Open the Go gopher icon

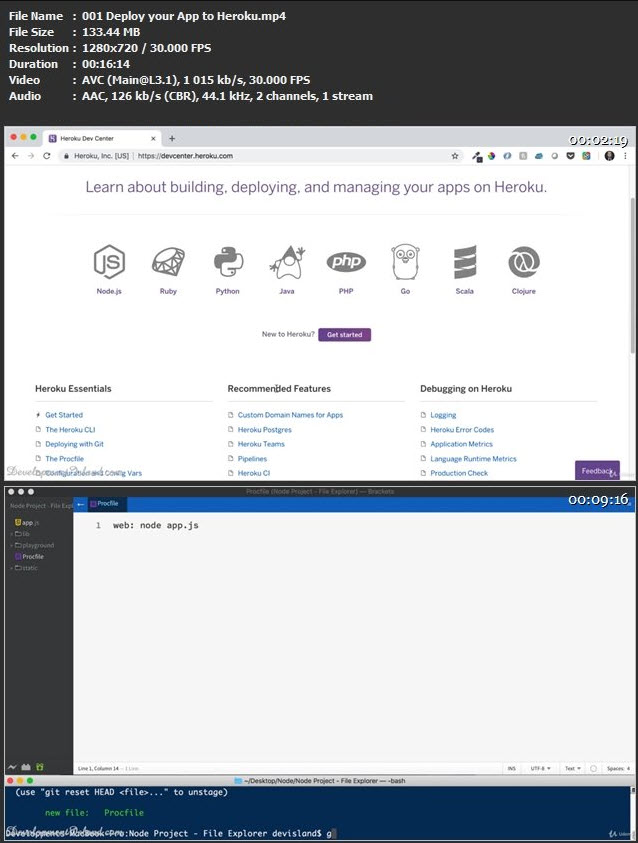(x=405, y=261)
